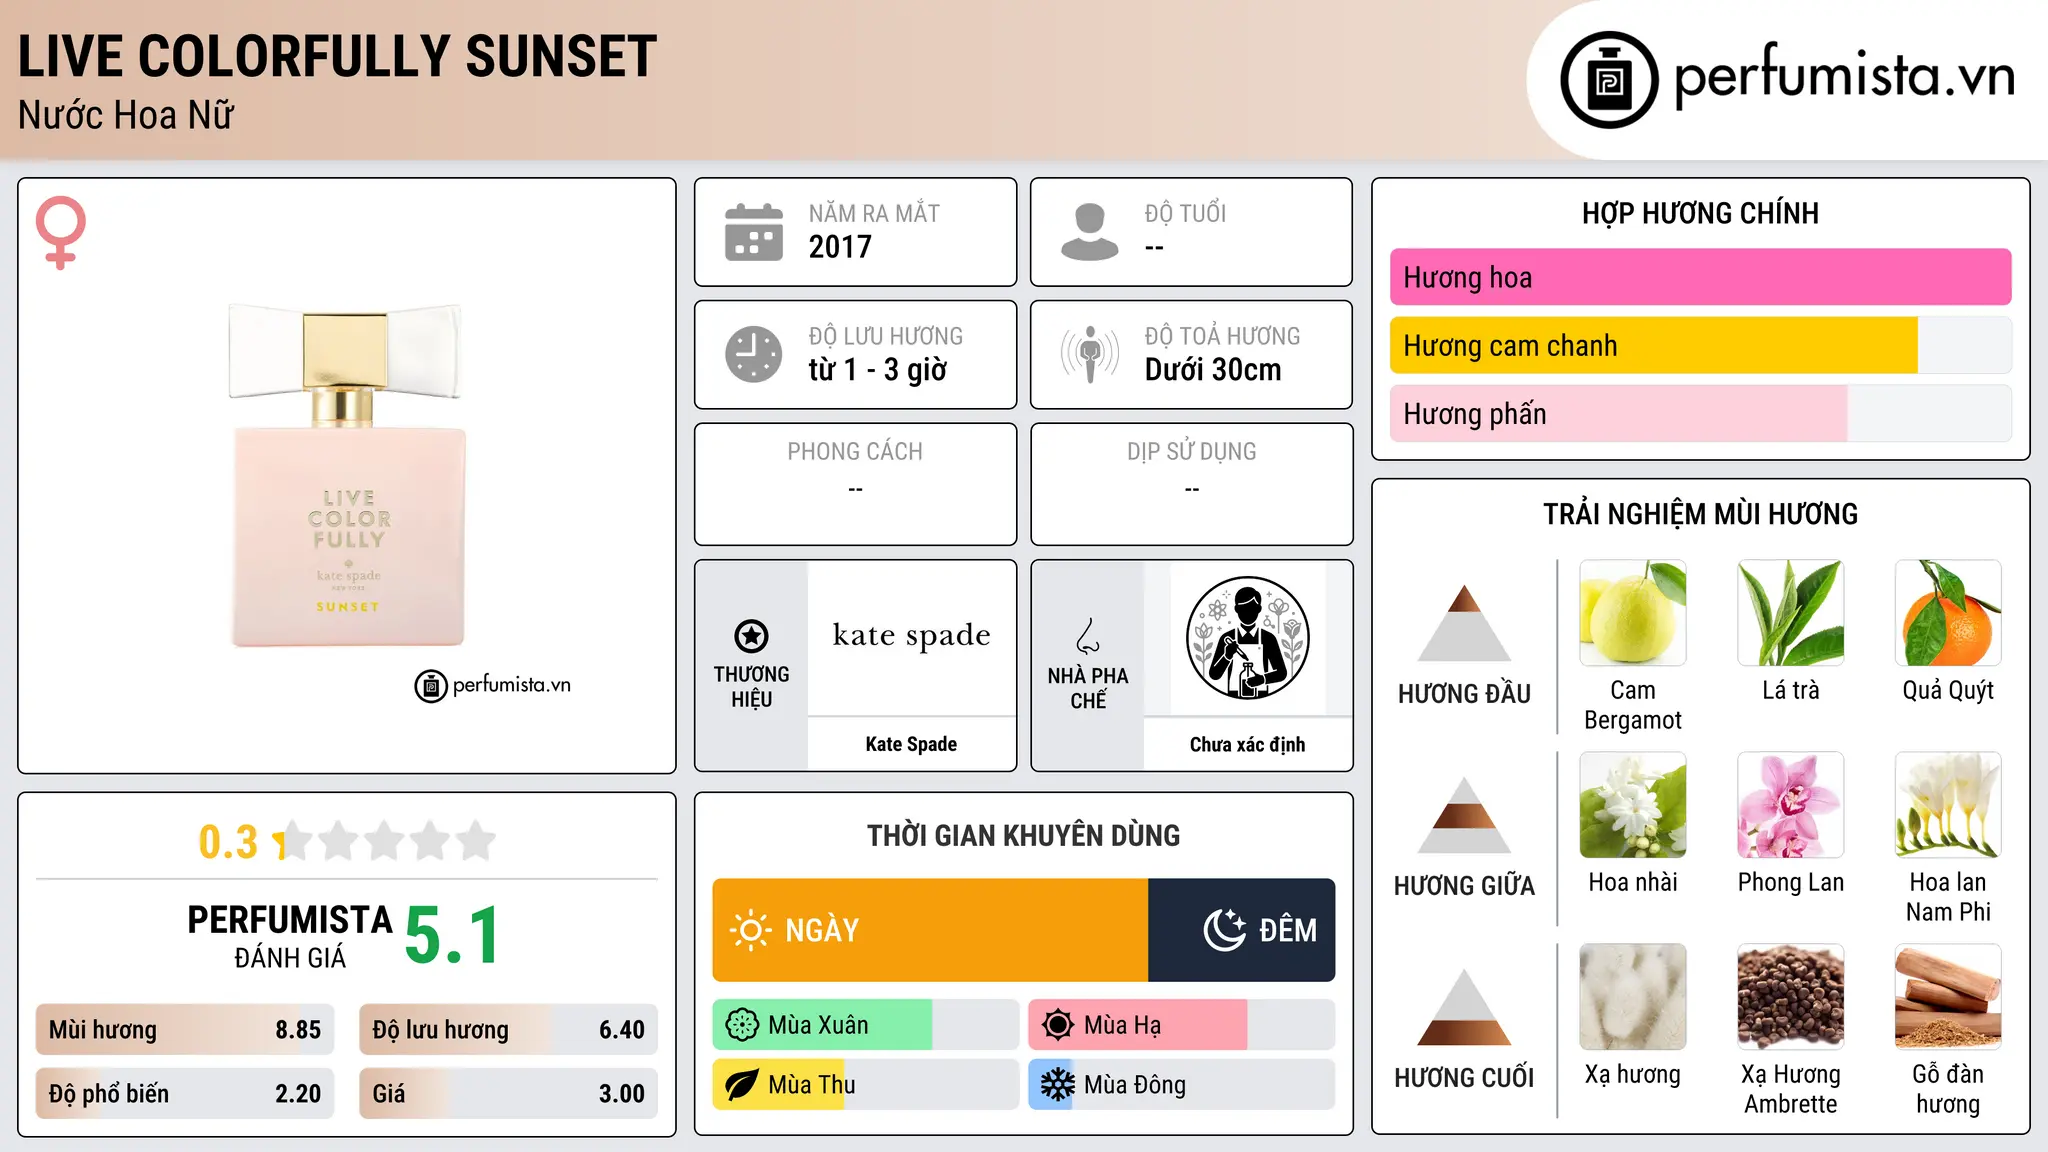Select the Hoa lan Nam Phi image
The height and width of the screenshot is (1152, 2048).
(x=1948, y=805)
